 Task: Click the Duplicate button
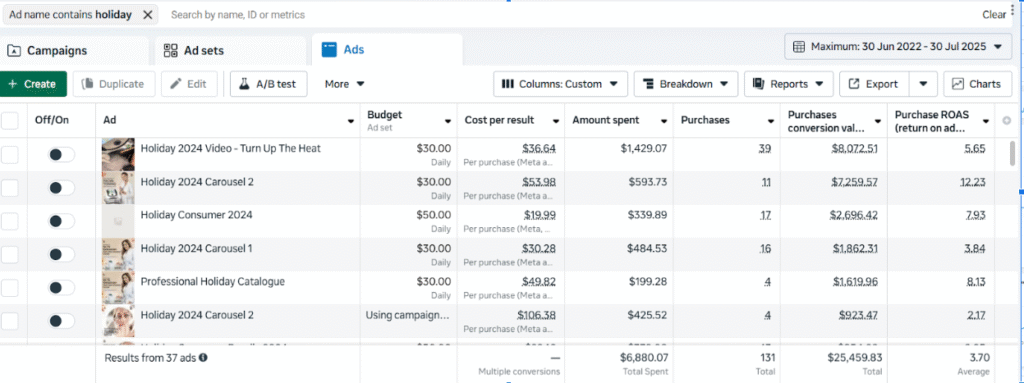tap(114, 84)
